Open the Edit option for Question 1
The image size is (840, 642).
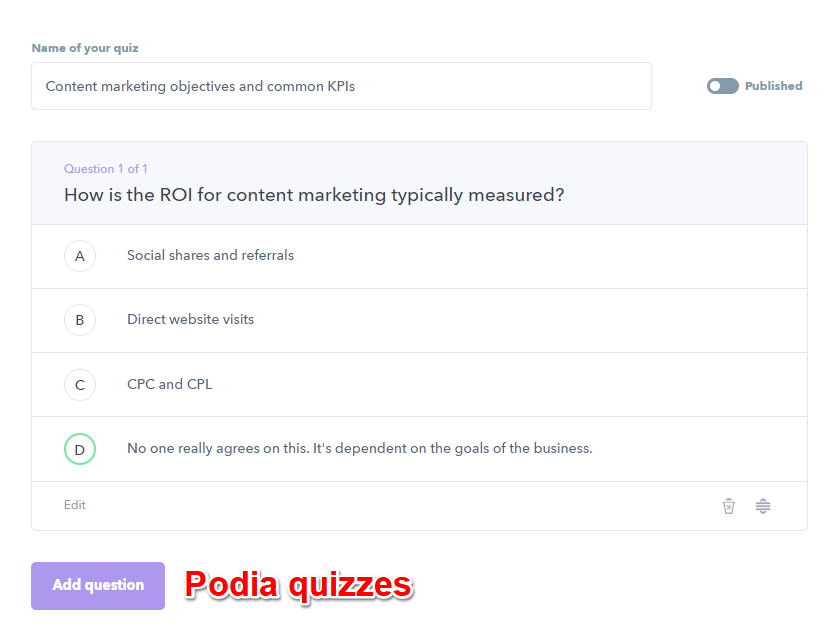pyautogui.click(x=74, y=505)
